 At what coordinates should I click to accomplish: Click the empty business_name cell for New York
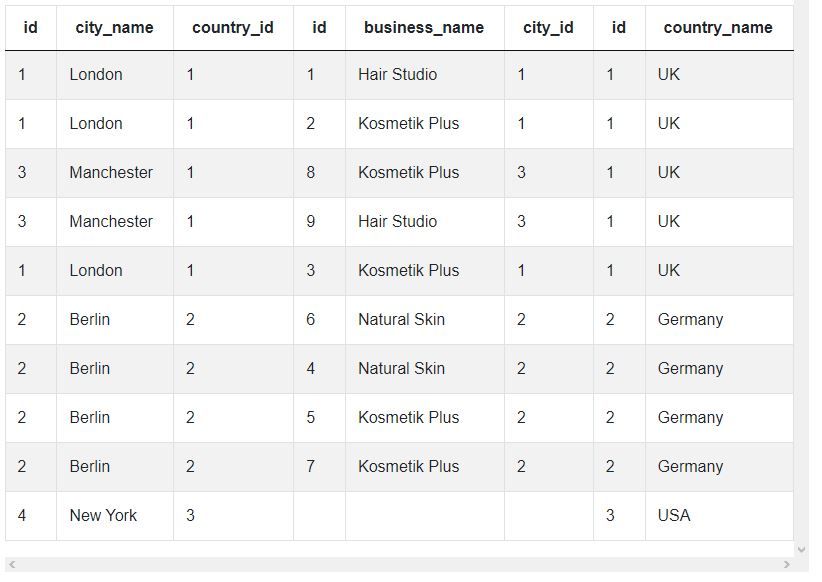click(x=424, y=516)
